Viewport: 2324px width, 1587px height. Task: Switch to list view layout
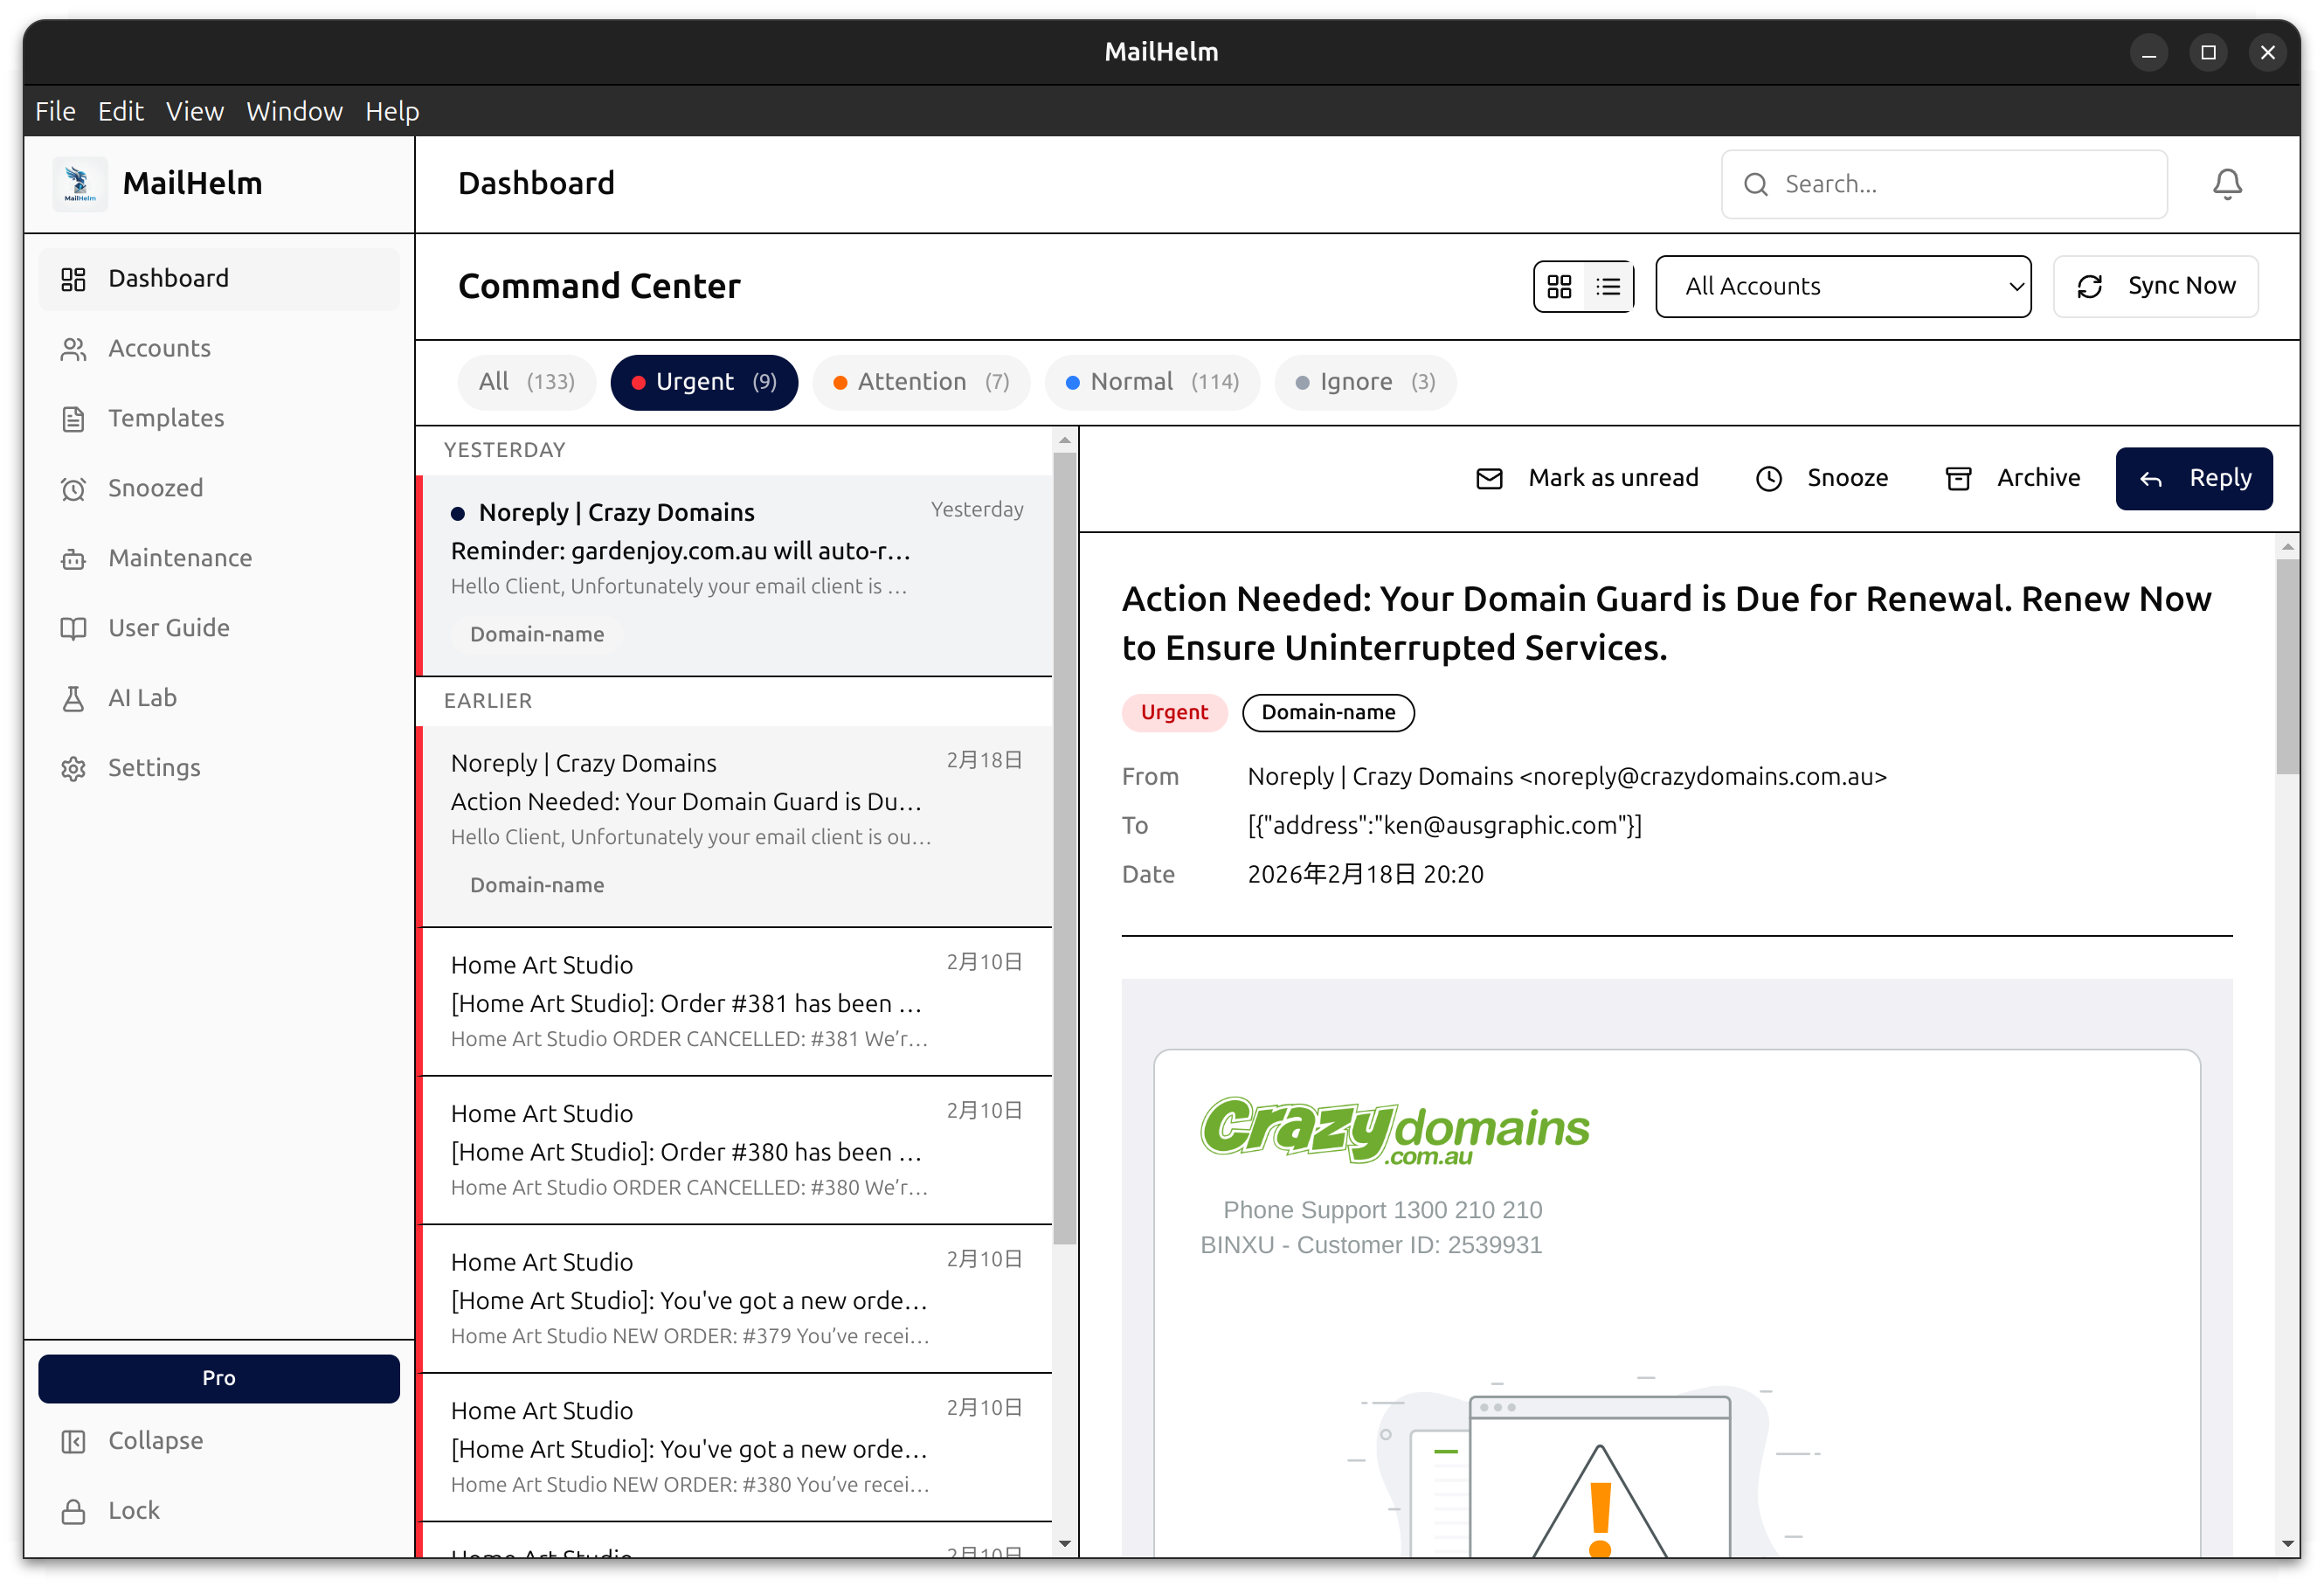1608,286
